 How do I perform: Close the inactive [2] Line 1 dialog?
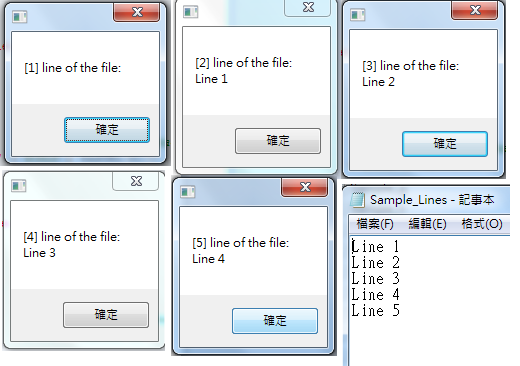pos(308,7)
